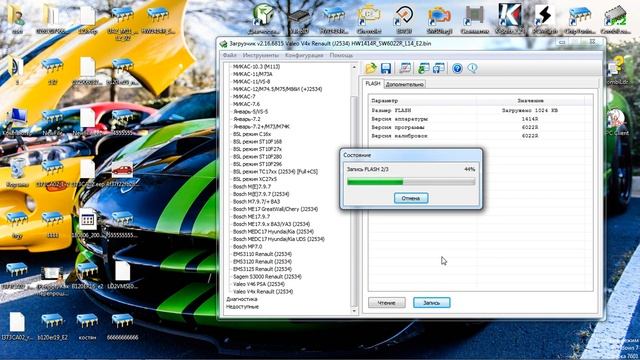Click the info balloon toolbar icon
The height and width of the screenshot is (360, 640).
pyautogui.click(x=472, y=68)
